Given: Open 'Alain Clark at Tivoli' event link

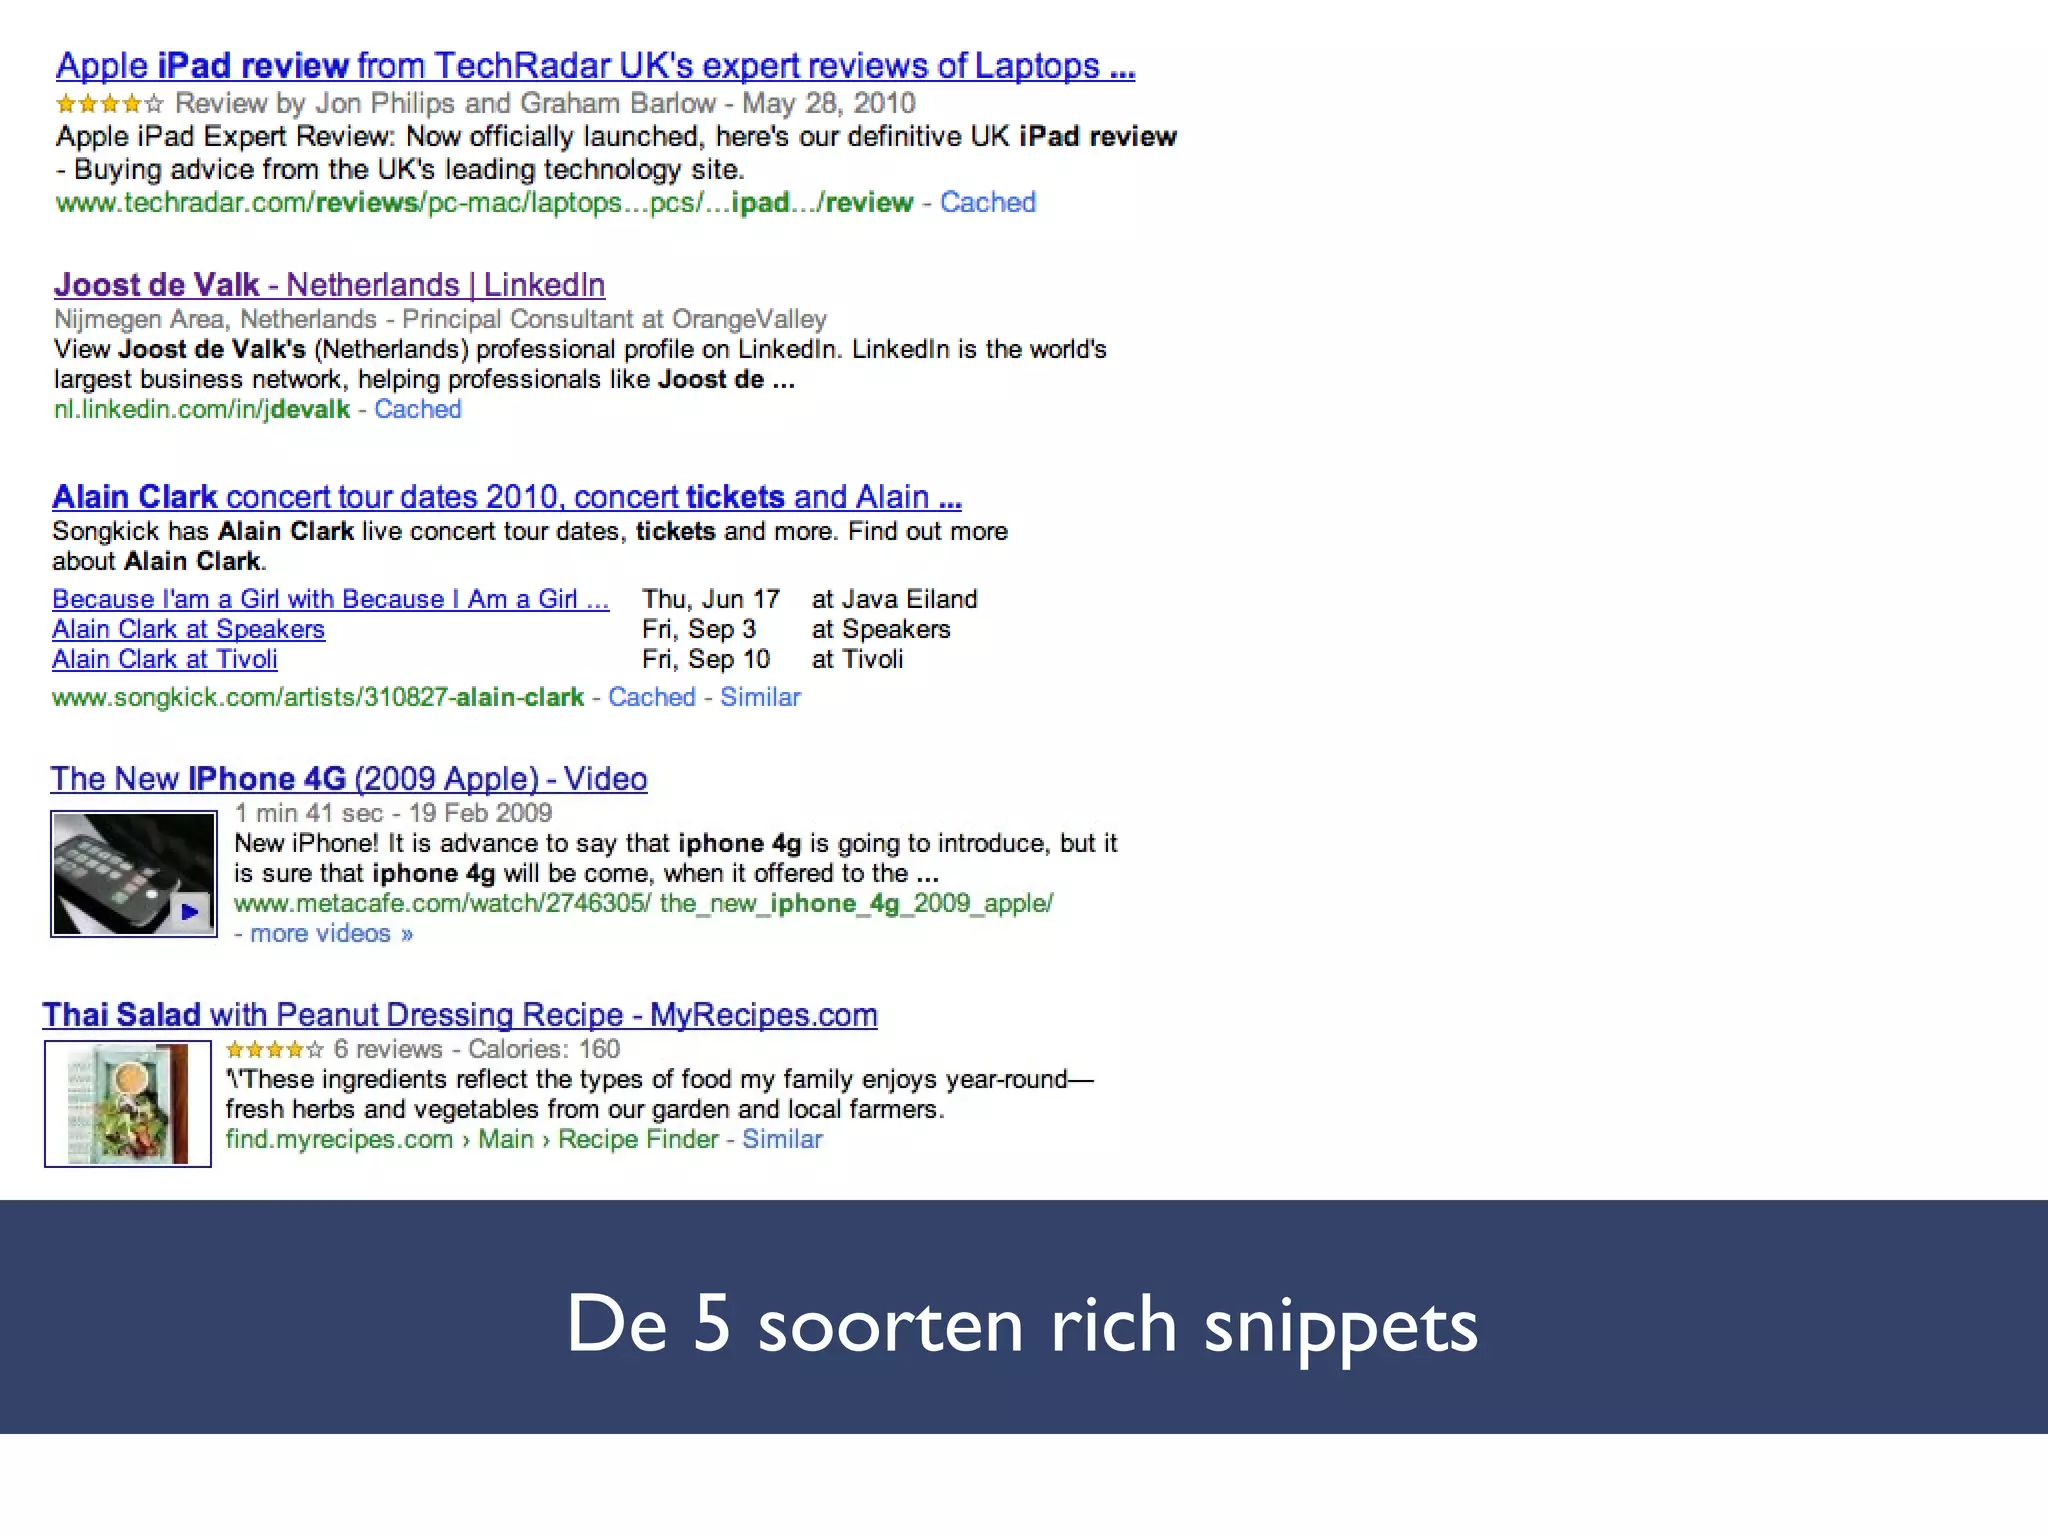Looking at the screenshot, I should pos(164,659).
